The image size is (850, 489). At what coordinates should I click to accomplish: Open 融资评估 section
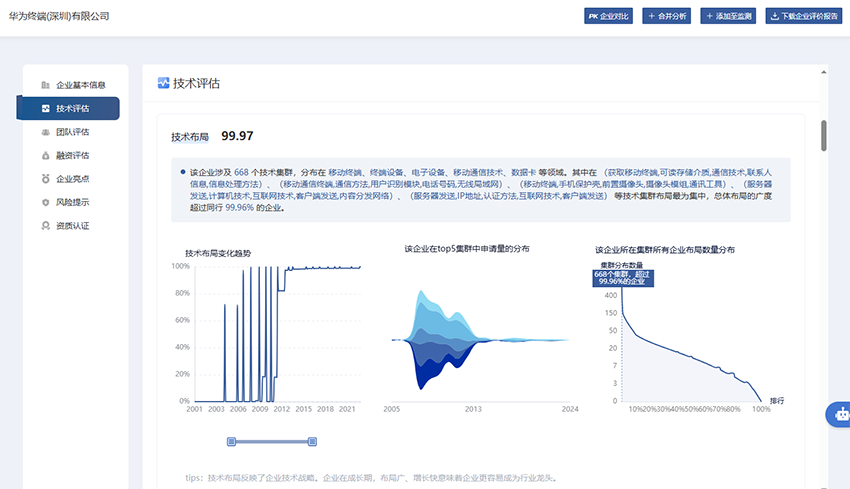pyautogui.click(x=73, y=156)
